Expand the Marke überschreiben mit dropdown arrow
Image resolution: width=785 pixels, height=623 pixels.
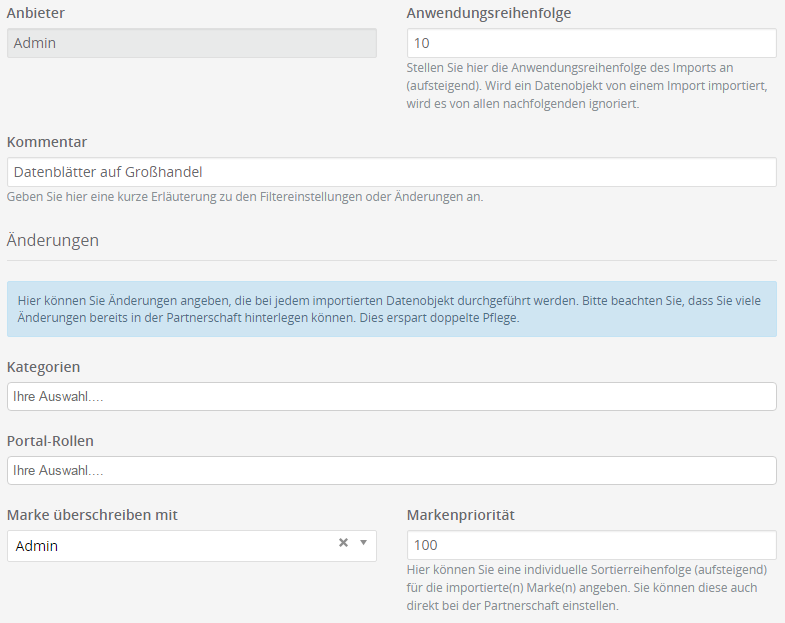click(363, 543)
